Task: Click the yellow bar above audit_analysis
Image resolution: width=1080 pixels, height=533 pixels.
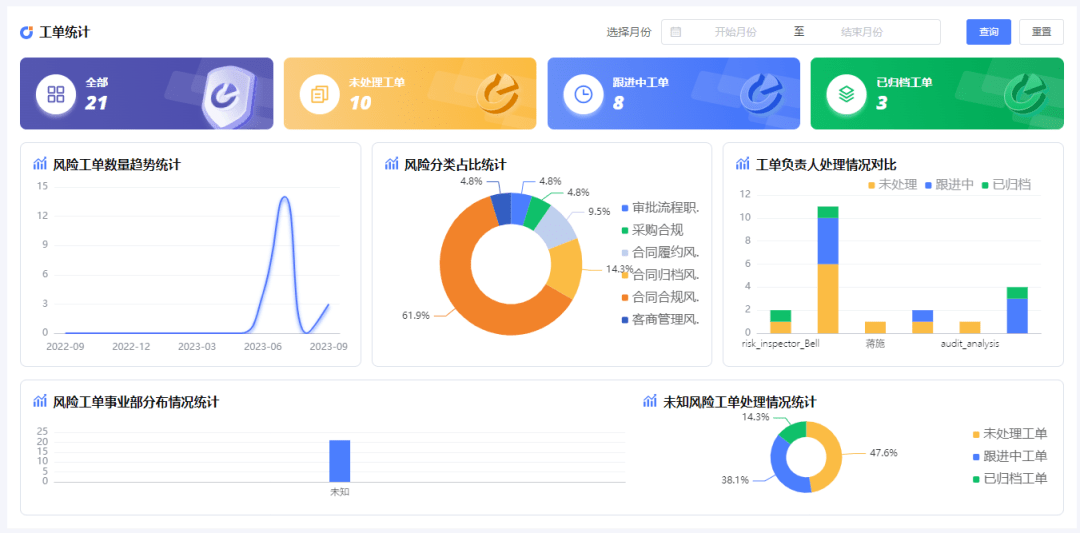Action: coord(969,328)
